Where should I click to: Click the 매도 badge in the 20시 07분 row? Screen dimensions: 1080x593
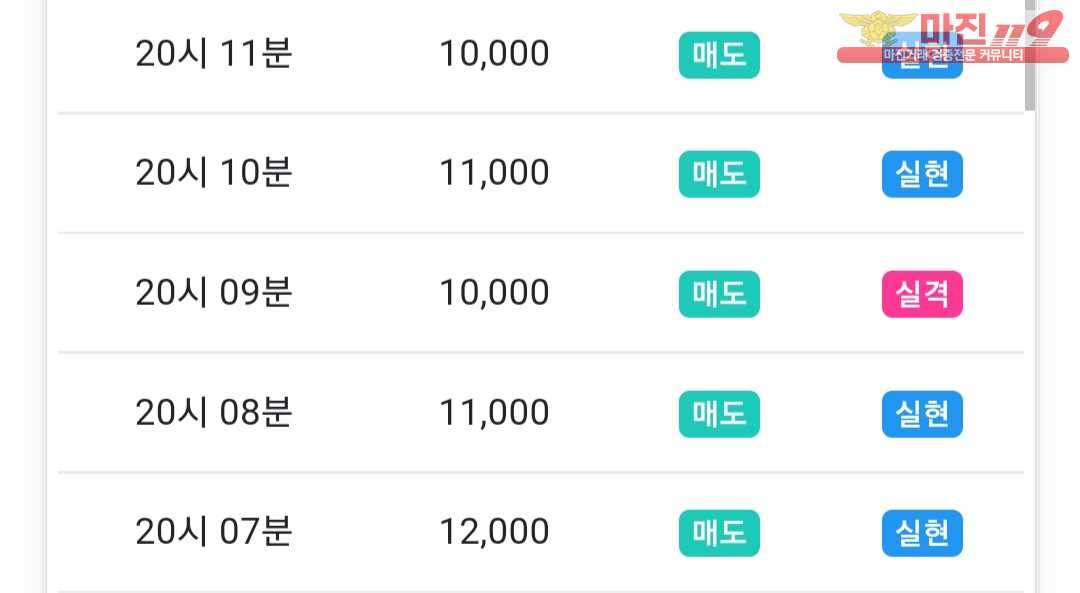(719, 533)
